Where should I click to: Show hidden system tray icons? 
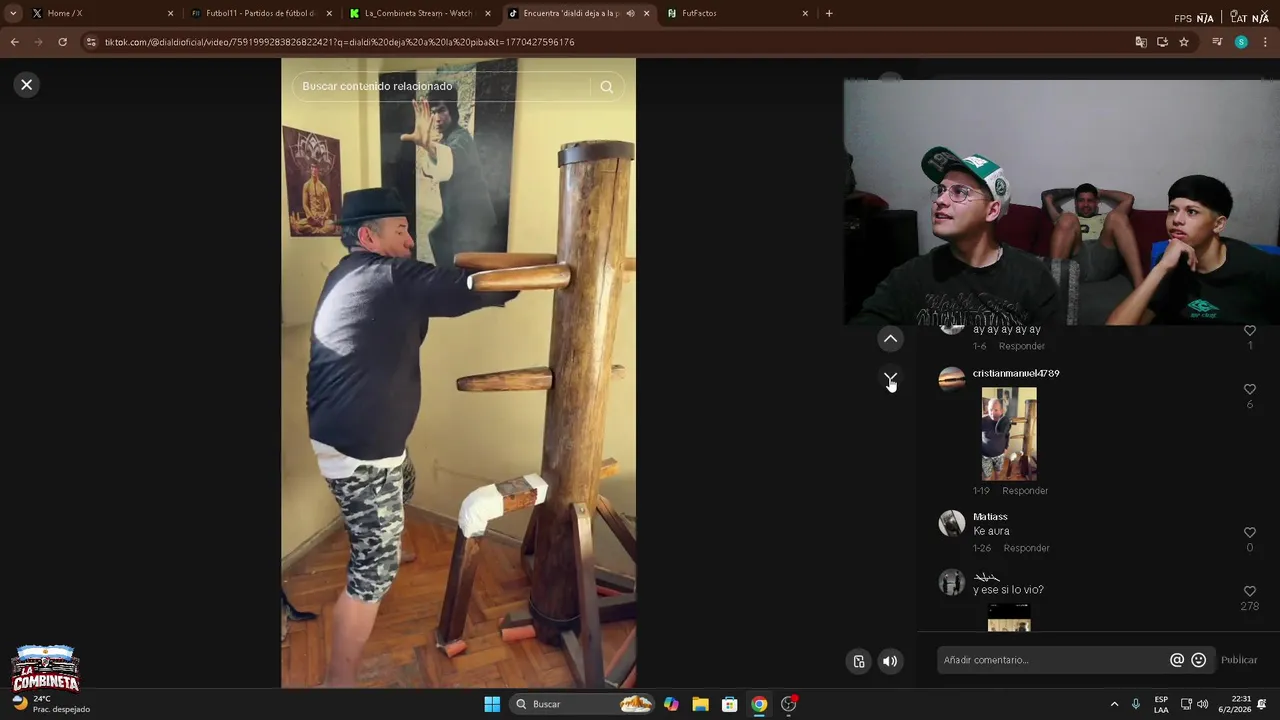(1114, 704)
